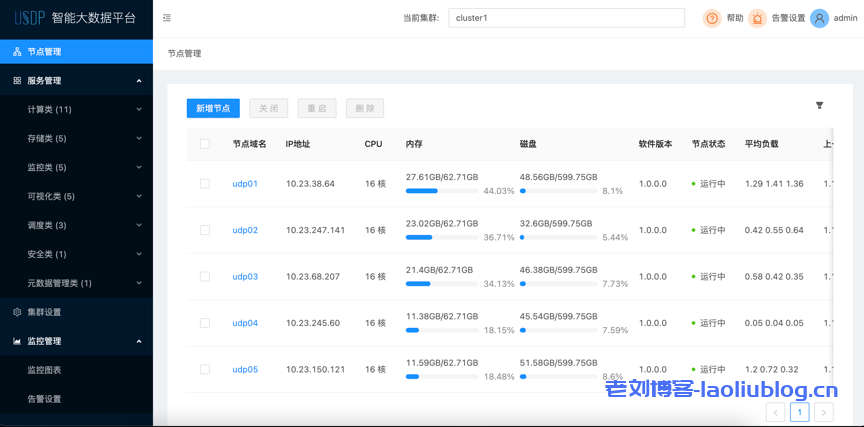Open node link udp03
This screenshot has height=427, width=864.
pyautogui.click(x=245, y=277)
